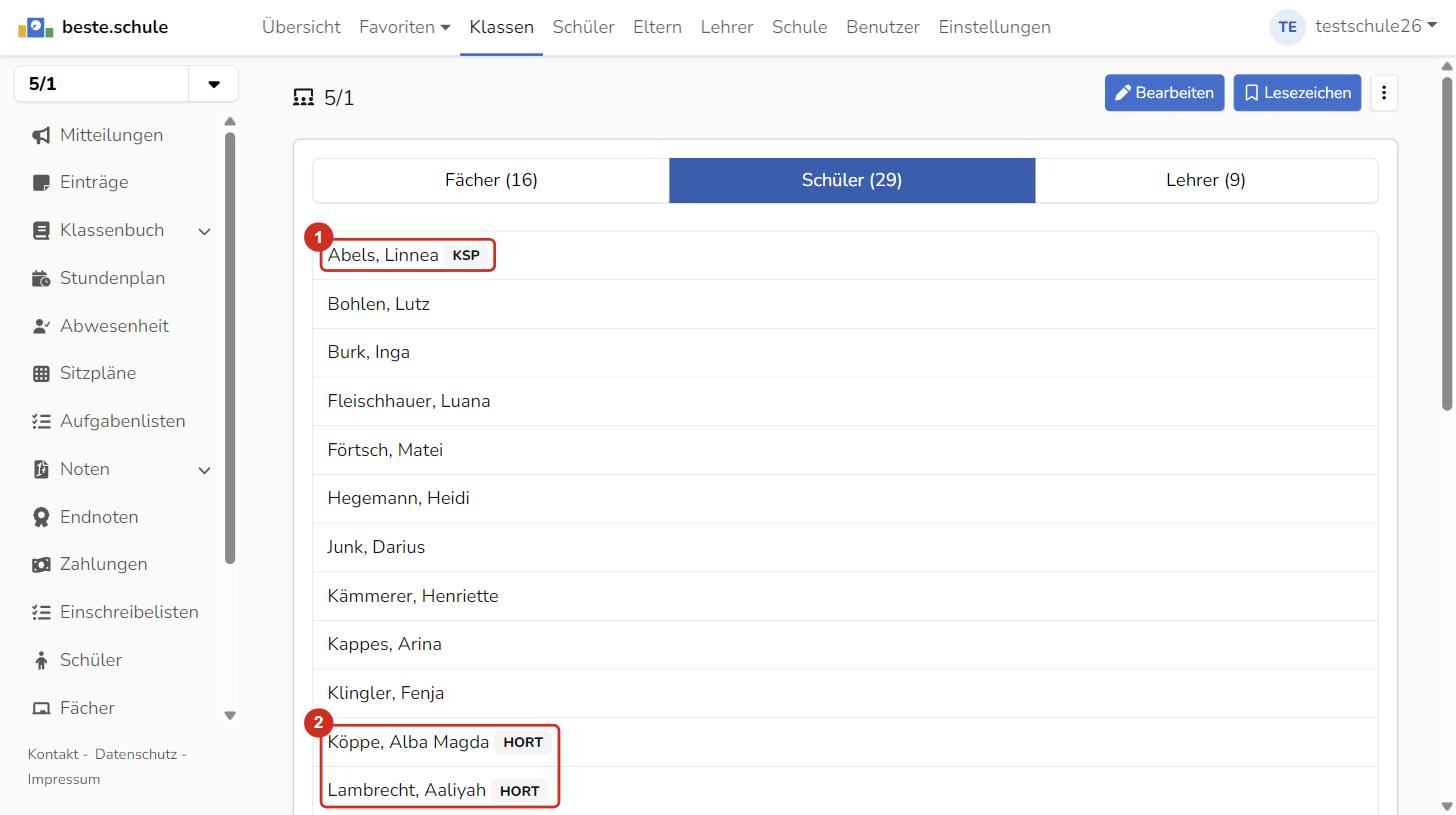Open the Kontakt footer link
Screen dimensions: 1456x815
[x=53, y=754]
